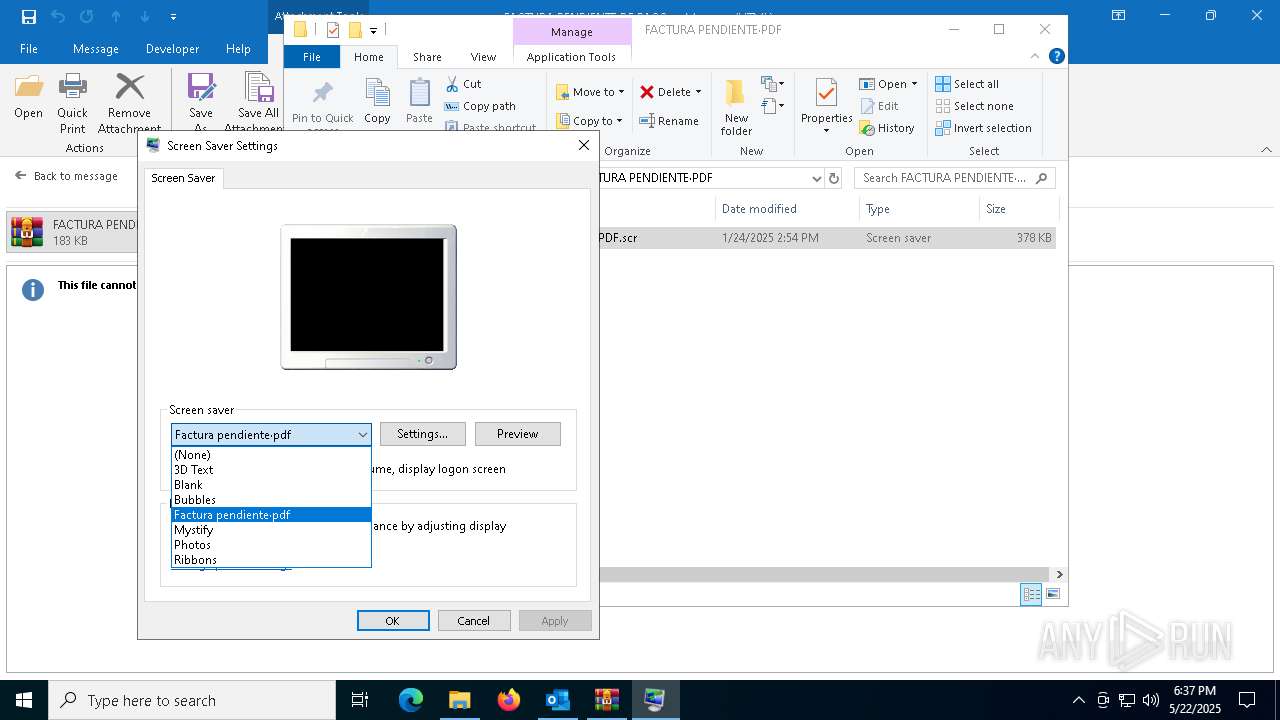
Task: Select (None) in screen saver list
Action: (x=271, y=454)
